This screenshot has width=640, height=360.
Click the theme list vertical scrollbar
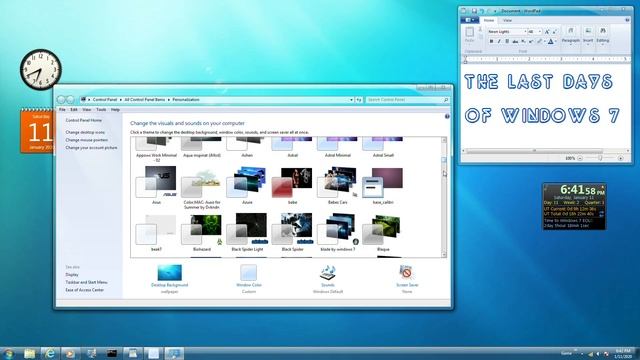[444, 197]
